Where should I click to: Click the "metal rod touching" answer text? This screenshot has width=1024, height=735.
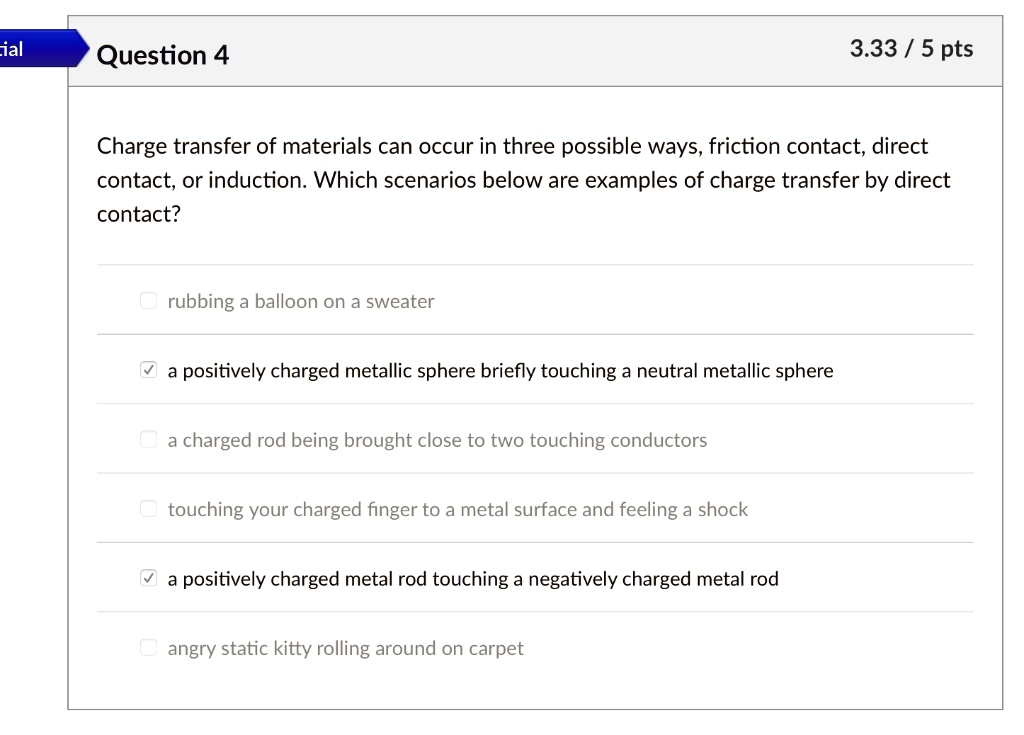point(474,578)
